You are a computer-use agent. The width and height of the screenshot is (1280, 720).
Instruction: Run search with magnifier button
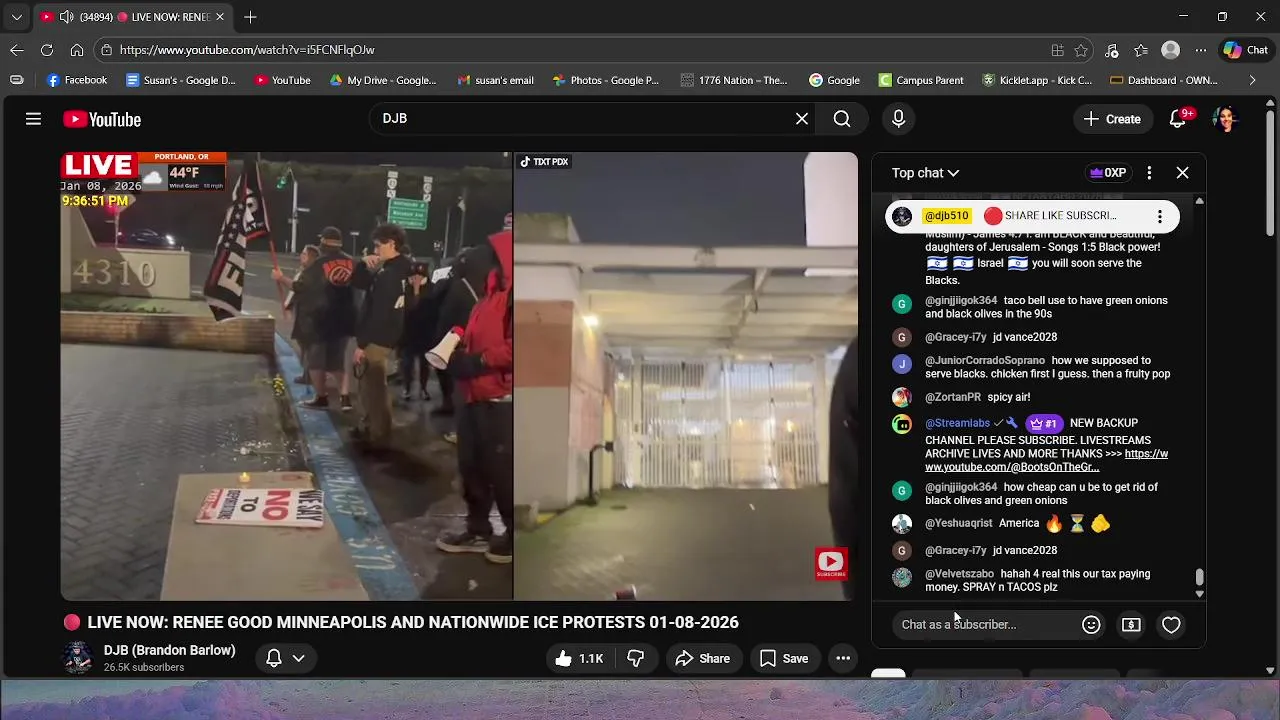click(x=842, y=119)
